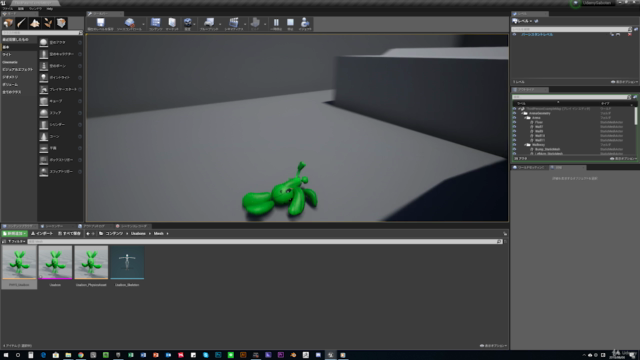Open the Help menu
Screen dimensions: 640x360
pyautogui.click(x=49, y=9)
